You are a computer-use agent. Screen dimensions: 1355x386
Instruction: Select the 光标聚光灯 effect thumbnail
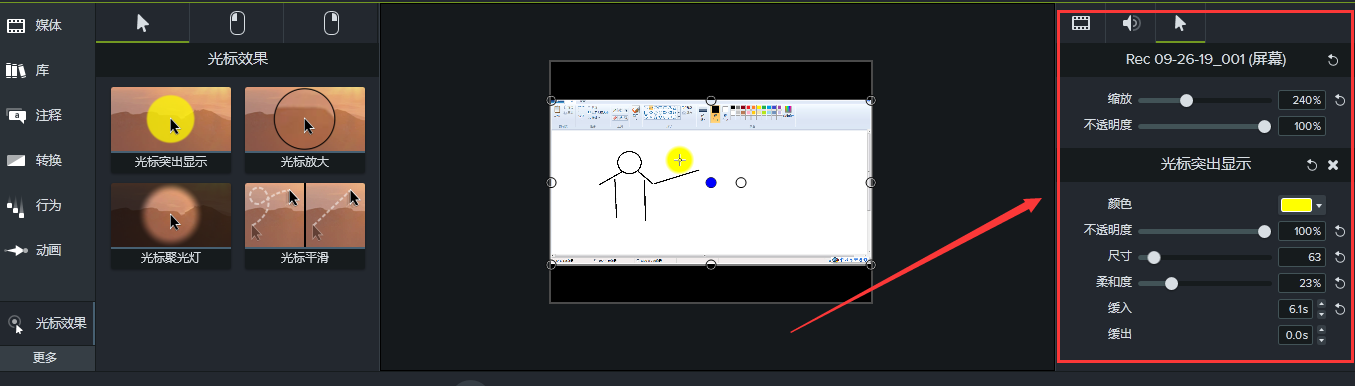tap(171, 224)
